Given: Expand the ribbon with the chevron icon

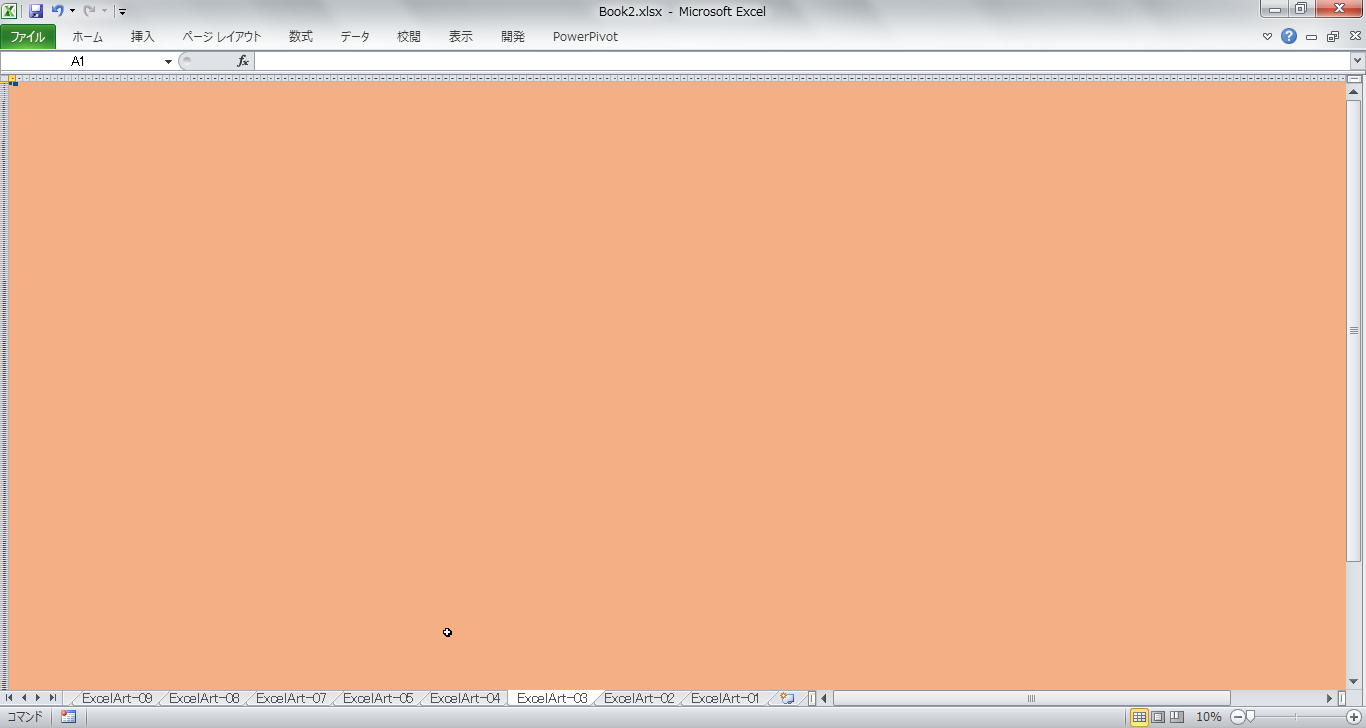Looking at the screenshot, I should (x=1268, y=37).
